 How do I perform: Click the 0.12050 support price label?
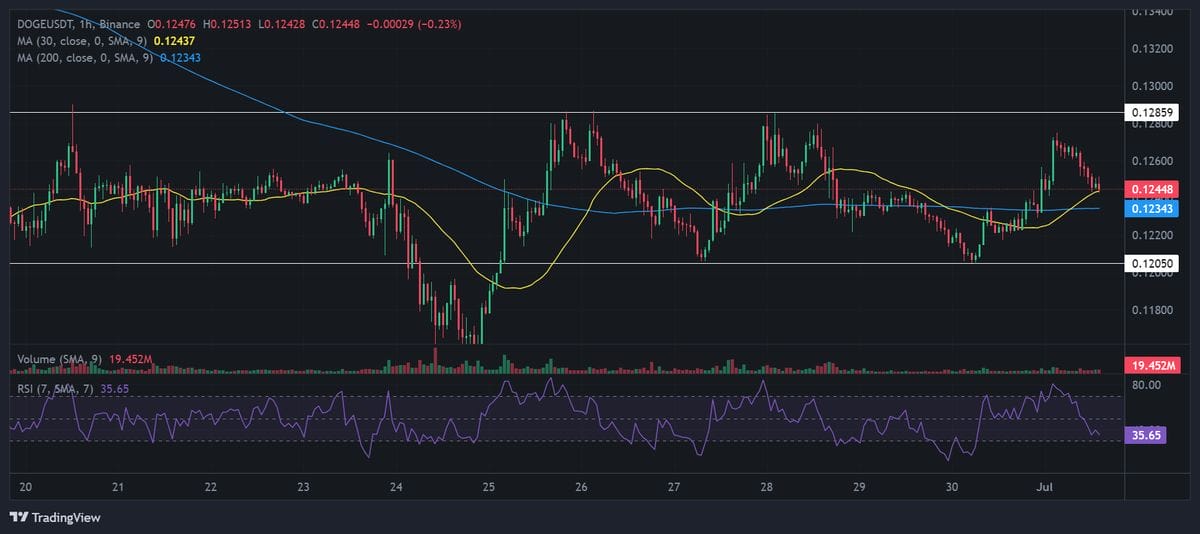pos(1154,264)
